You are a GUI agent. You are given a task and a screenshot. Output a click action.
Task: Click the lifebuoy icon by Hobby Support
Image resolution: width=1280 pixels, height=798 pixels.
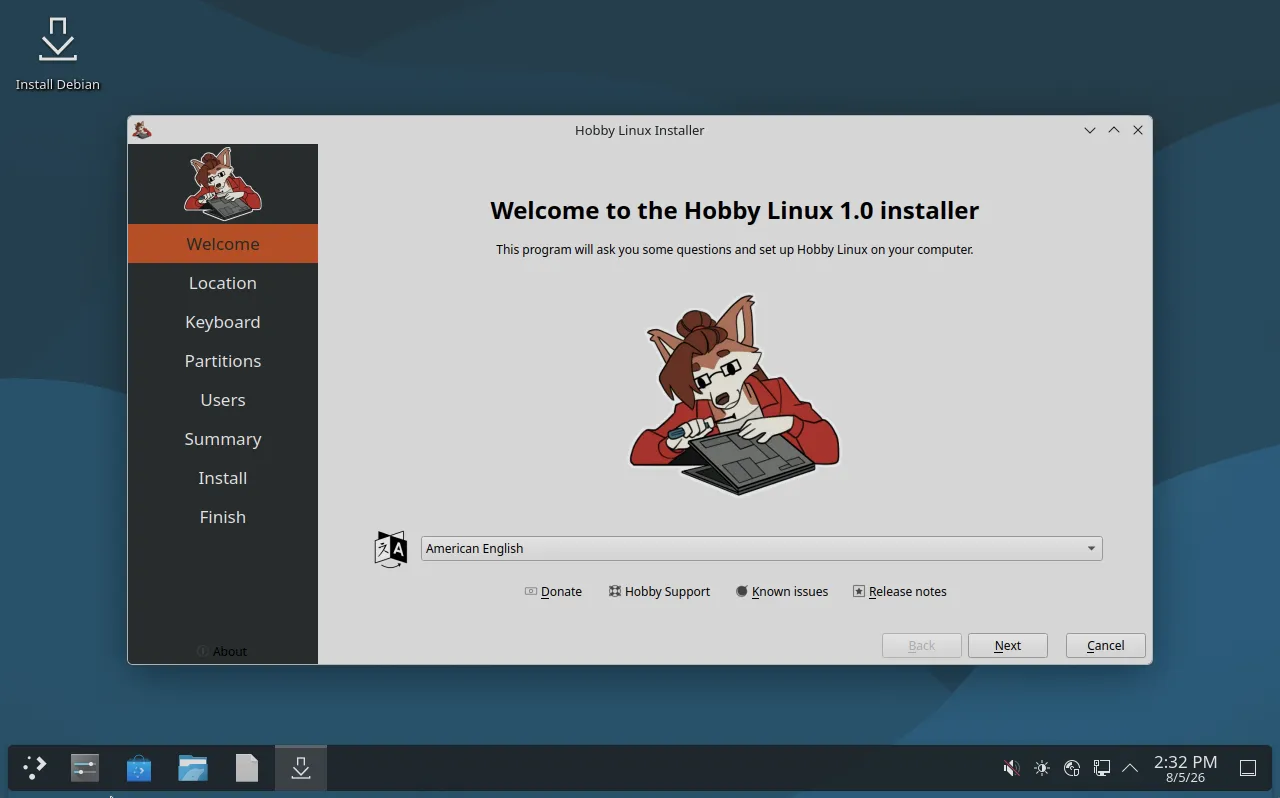(x=615, y=591)
